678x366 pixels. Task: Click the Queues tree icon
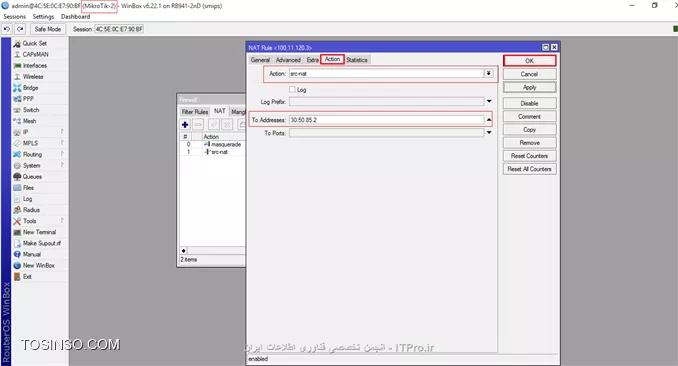(17, 177)
